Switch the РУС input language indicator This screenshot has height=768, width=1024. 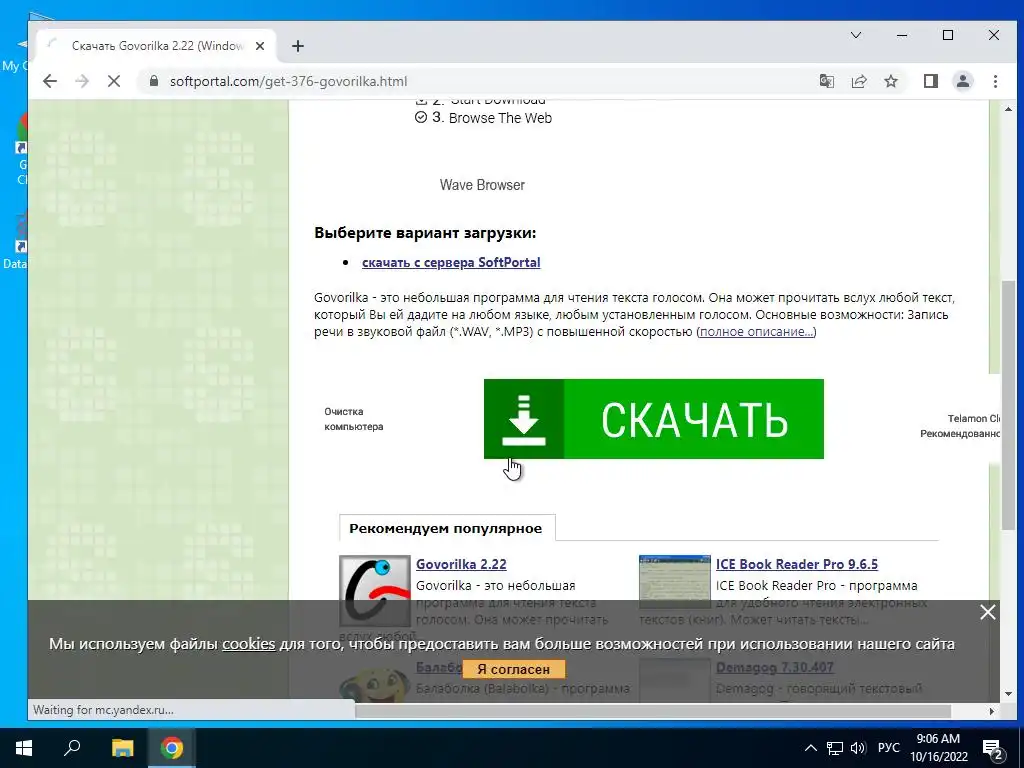pyautogui.click(x=888, y=748)
